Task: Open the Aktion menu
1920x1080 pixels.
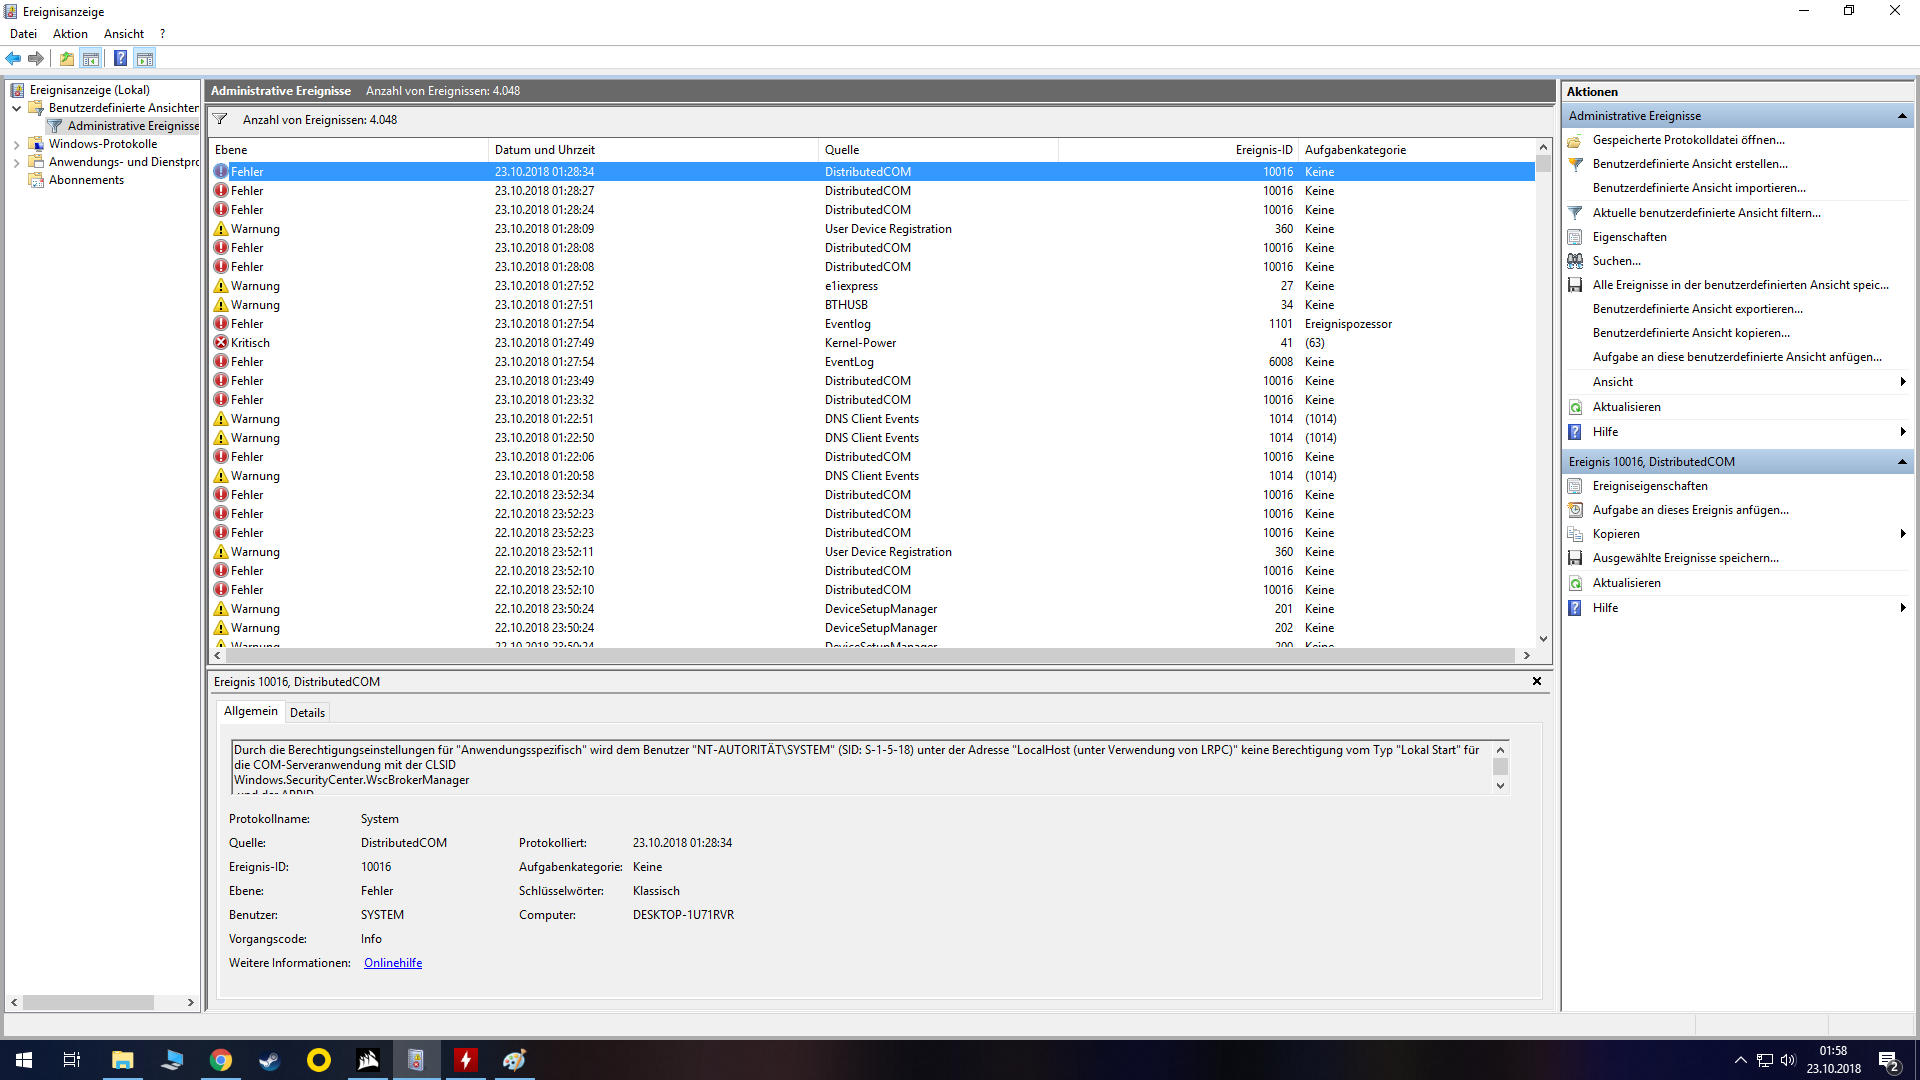Action: point(70,34)
